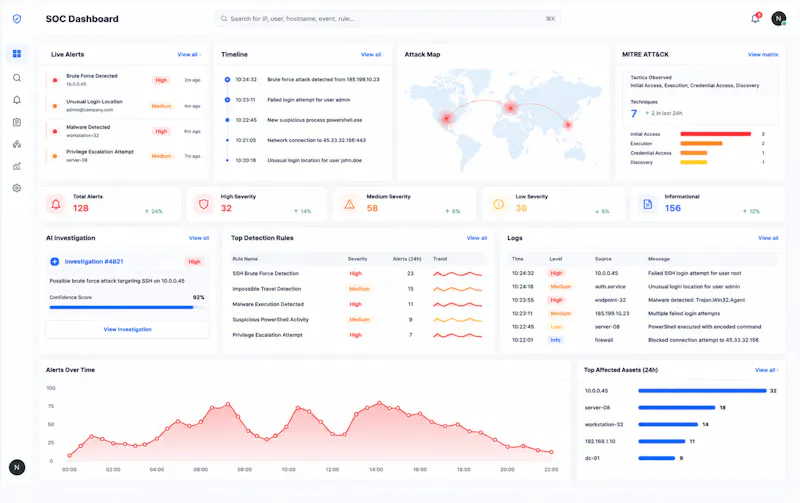This screenshot has height=503, width=800.
Task: Click the Total Alerts bell icon
Action: click(56, 204)
